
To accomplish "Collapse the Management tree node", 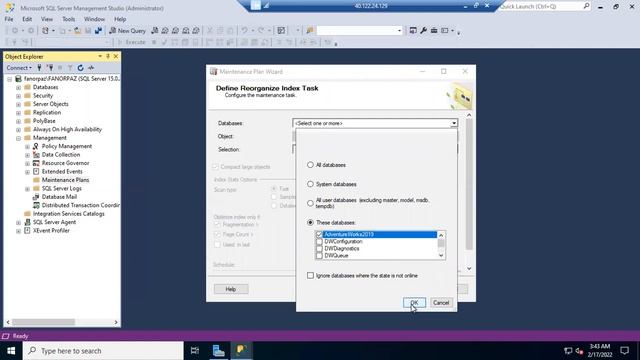I will point(18,138).
